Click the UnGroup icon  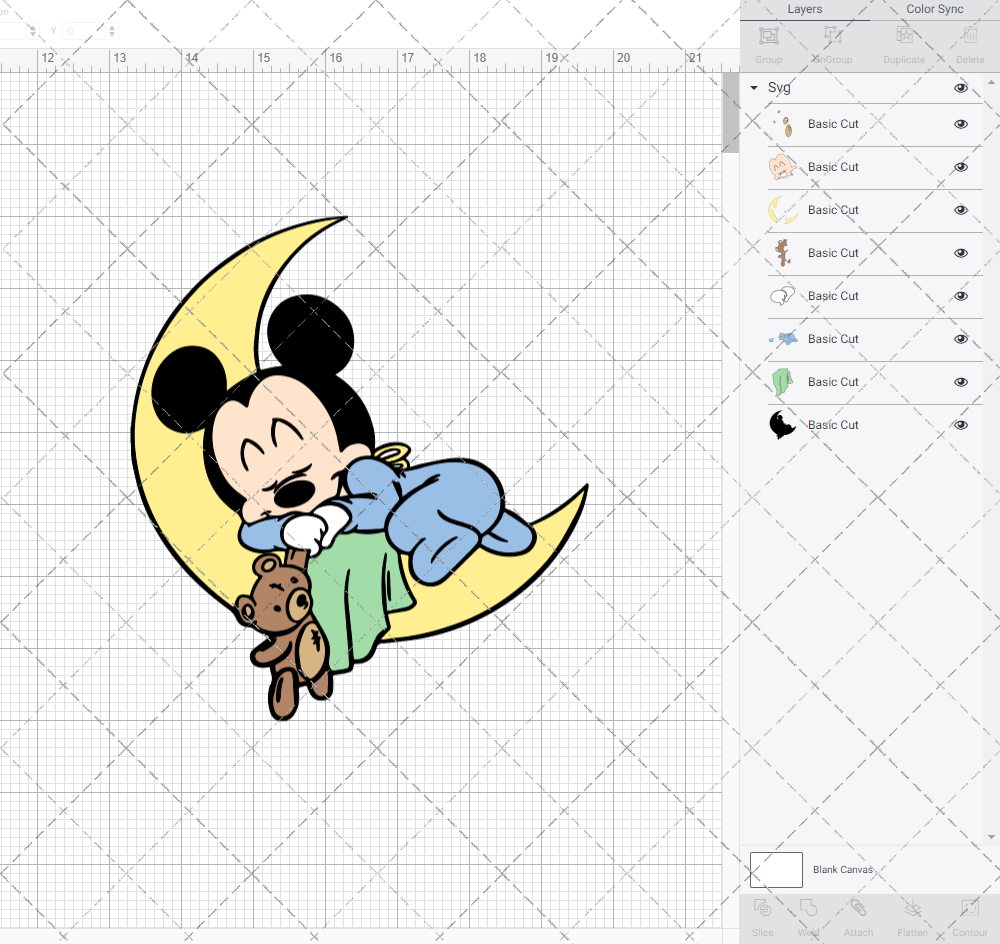pyautogui.click(x=832, y=36)
